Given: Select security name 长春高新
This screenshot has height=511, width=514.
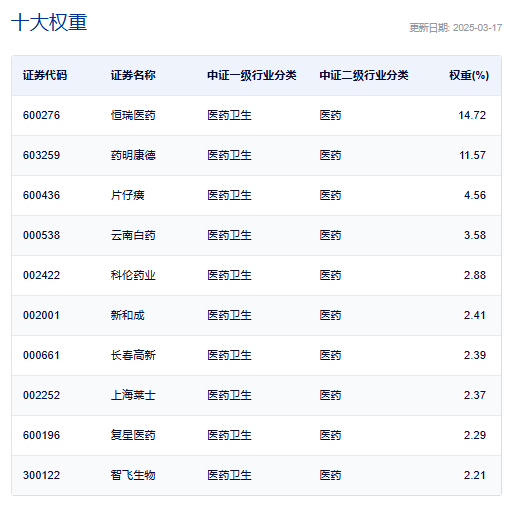Looking at the screenshot, I should (133, 355).
